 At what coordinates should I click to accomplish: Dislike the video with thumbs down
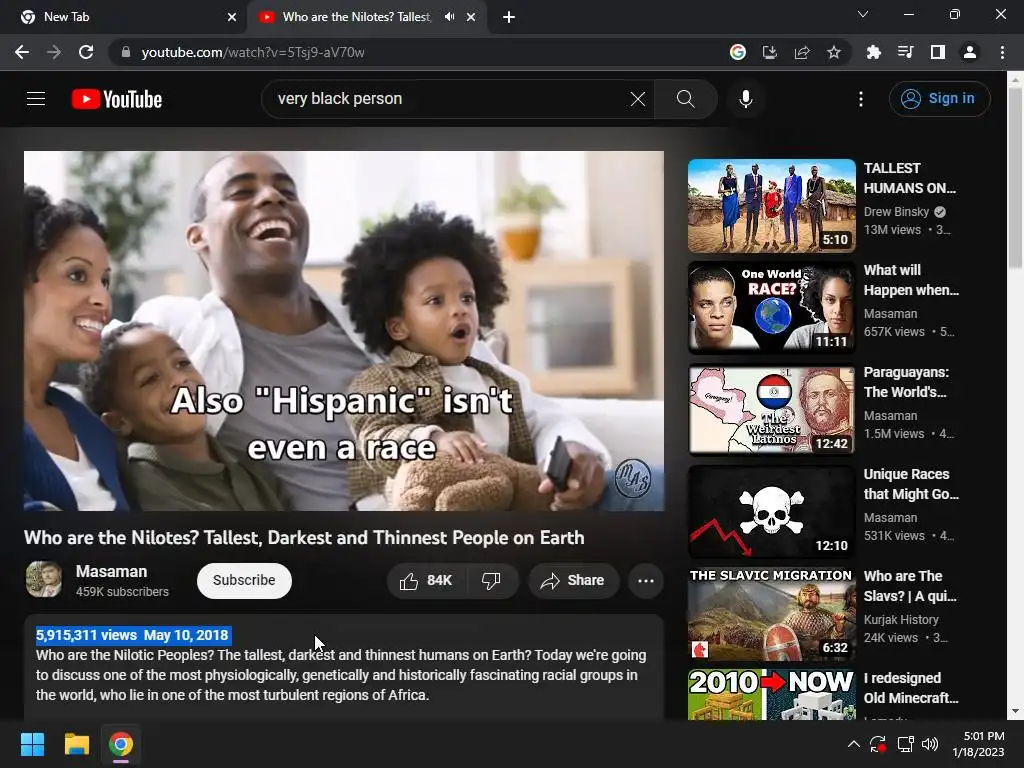click(492, 581)
